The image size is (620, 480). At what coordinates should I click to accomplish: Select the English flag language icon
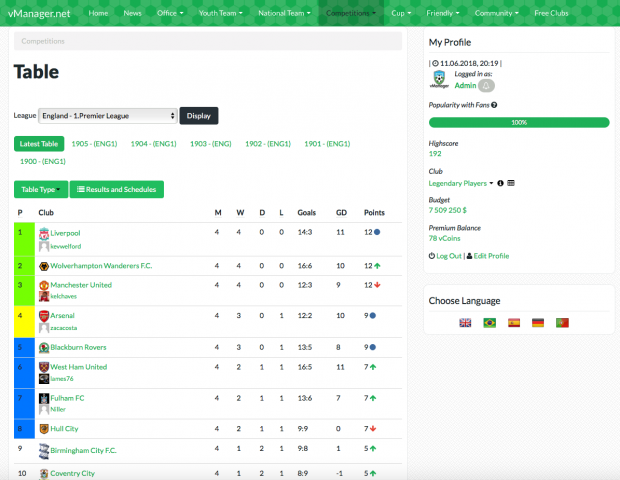pyautogui.click(x=465, y=323)
